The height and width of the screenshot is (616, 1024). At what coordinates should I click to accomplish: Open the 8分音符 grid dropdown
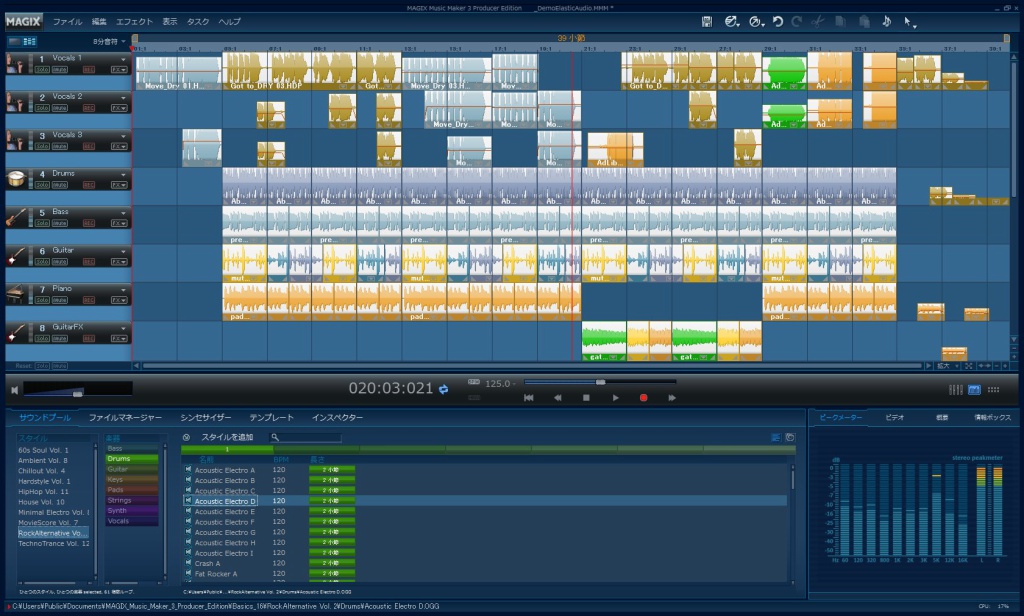coord(109,41)
